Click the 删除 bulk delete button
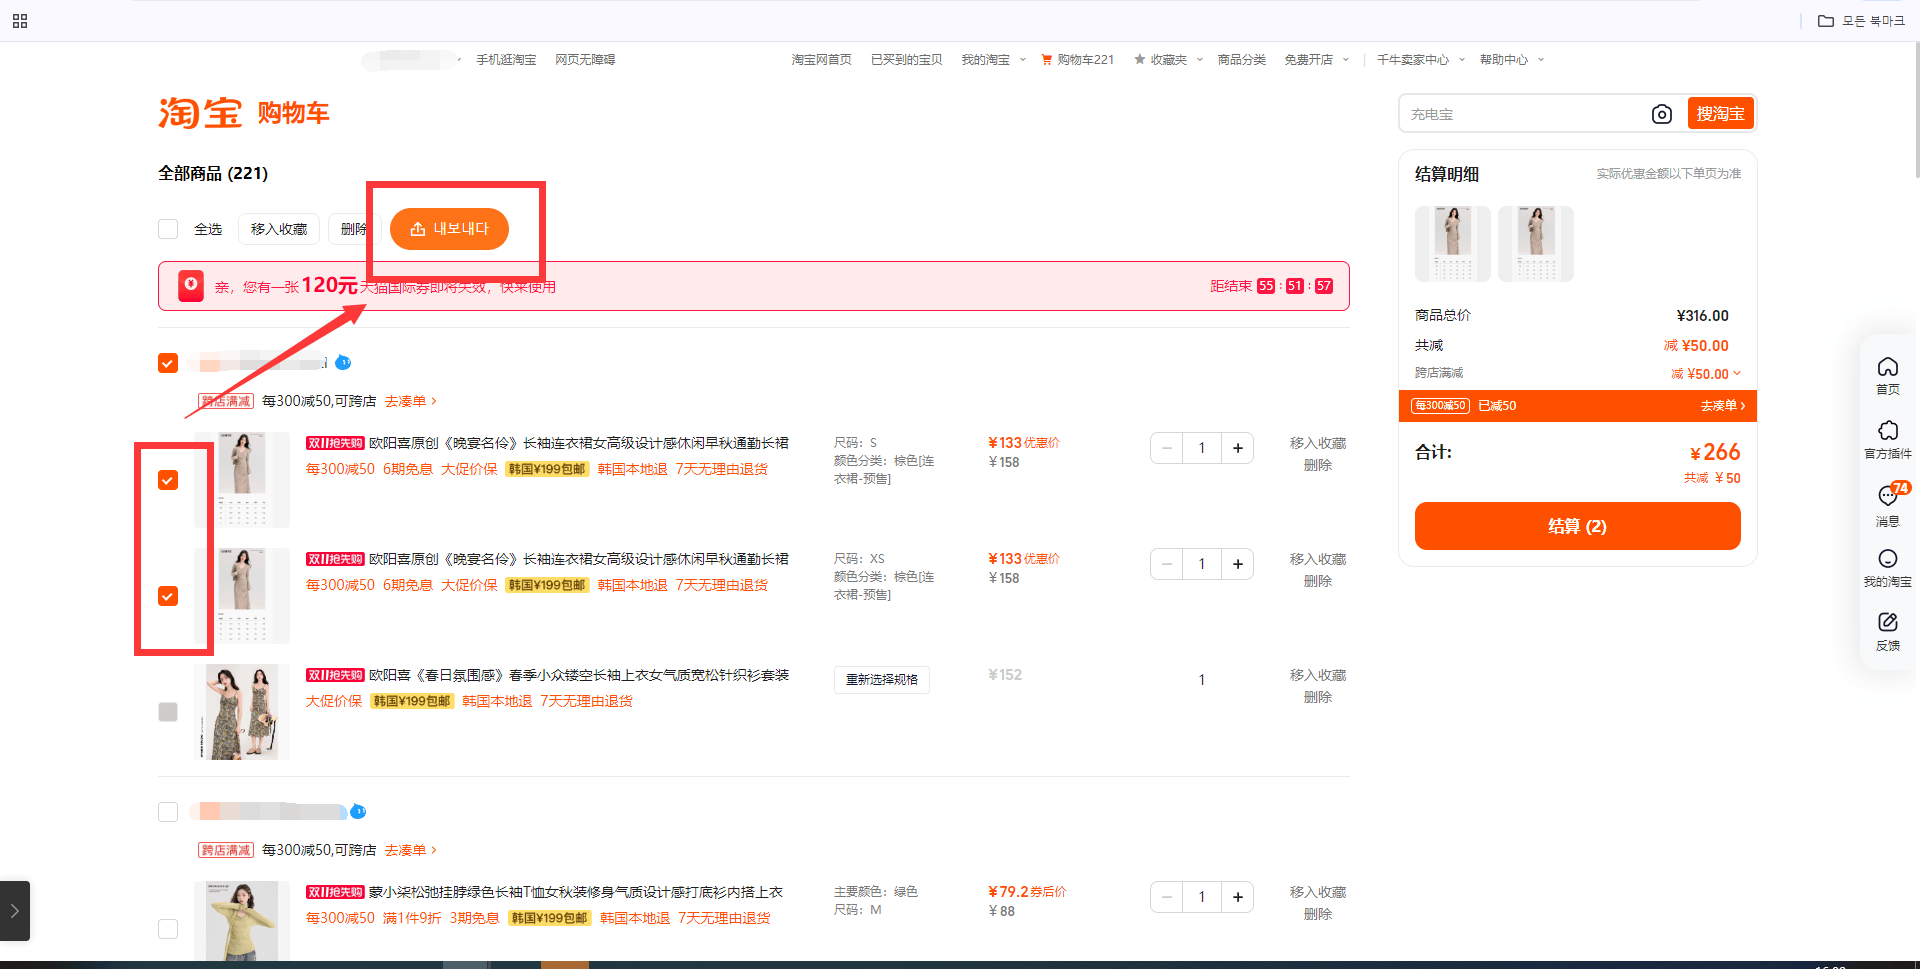The width and height of the screenshot is (1920, 969). (x=353, y=229)
